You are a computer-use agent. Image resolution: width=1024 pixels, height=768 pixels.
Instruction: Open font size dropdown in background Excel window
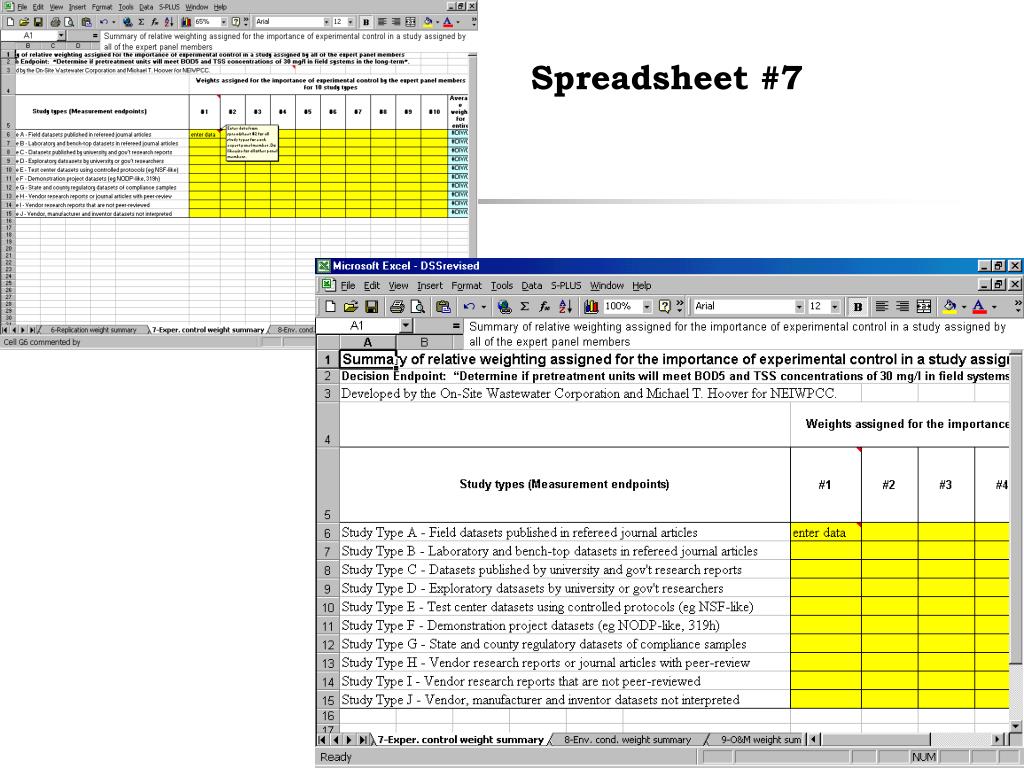pyautogui.click(x=351, y=22)
